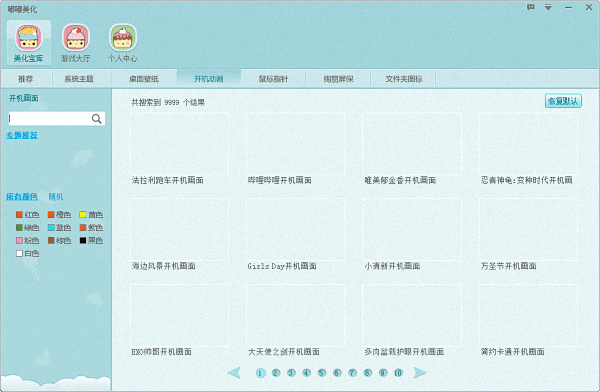
Task: Open the 游戏大厅 cupcake icon
Action: coord(76,38)
